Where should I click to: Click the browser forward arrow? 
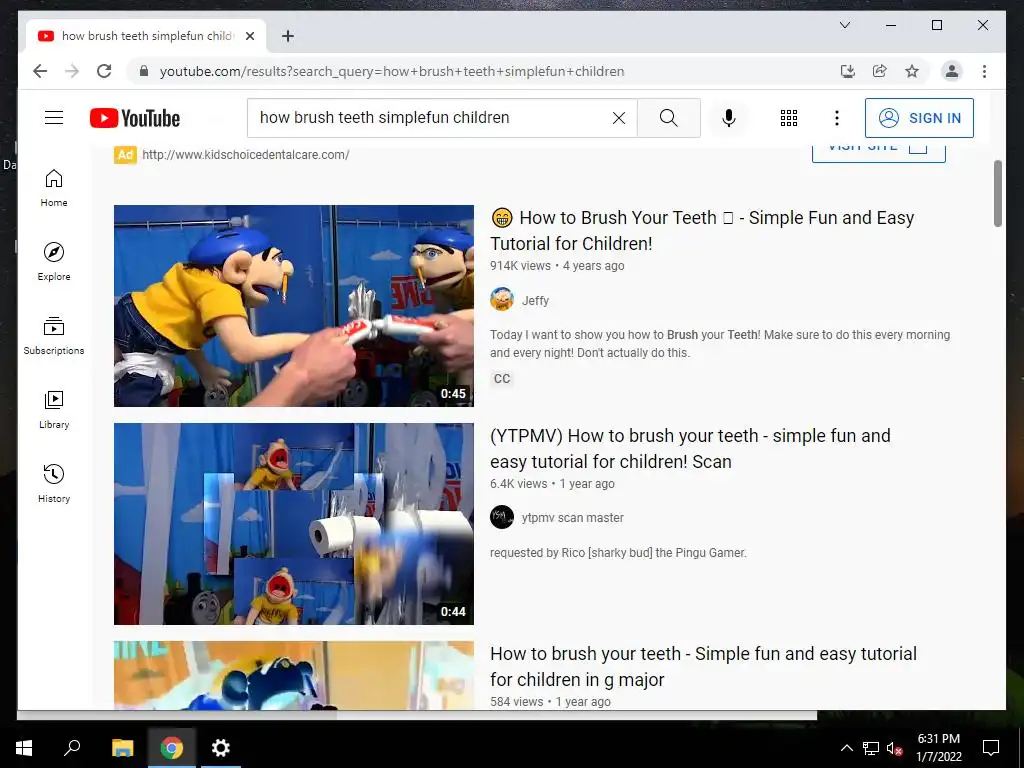coord(72,71)
